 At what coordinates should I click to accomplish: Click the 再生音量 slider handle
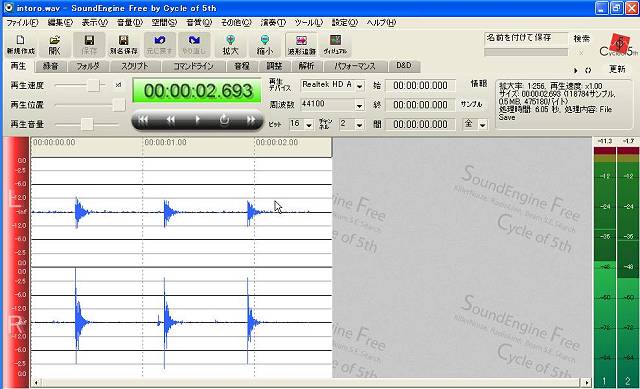(87, 124)
